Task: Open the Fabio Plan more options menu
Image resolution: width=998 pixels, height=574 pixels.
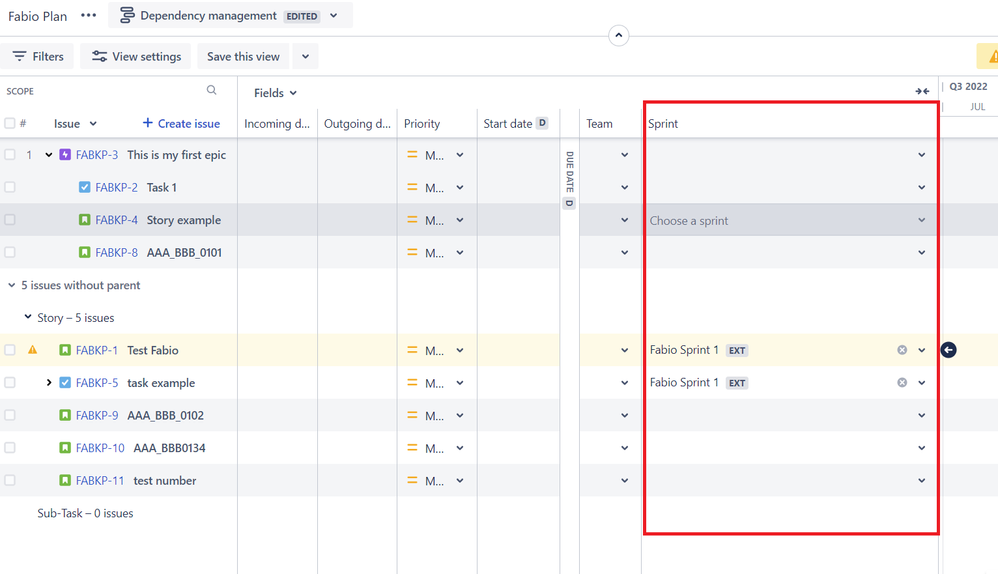Action: (88, 15)
